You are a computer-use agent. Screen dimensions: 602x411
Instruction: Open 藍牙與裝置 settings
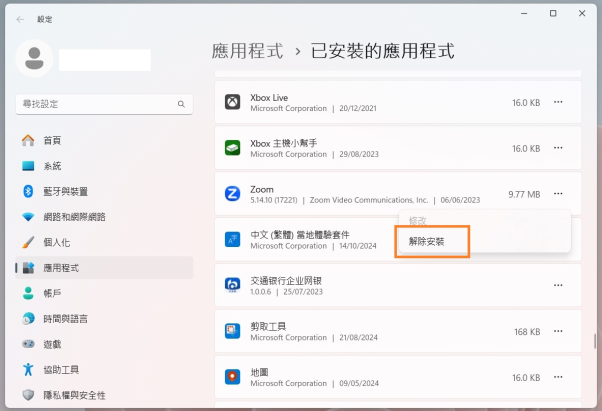click(104, 191)
